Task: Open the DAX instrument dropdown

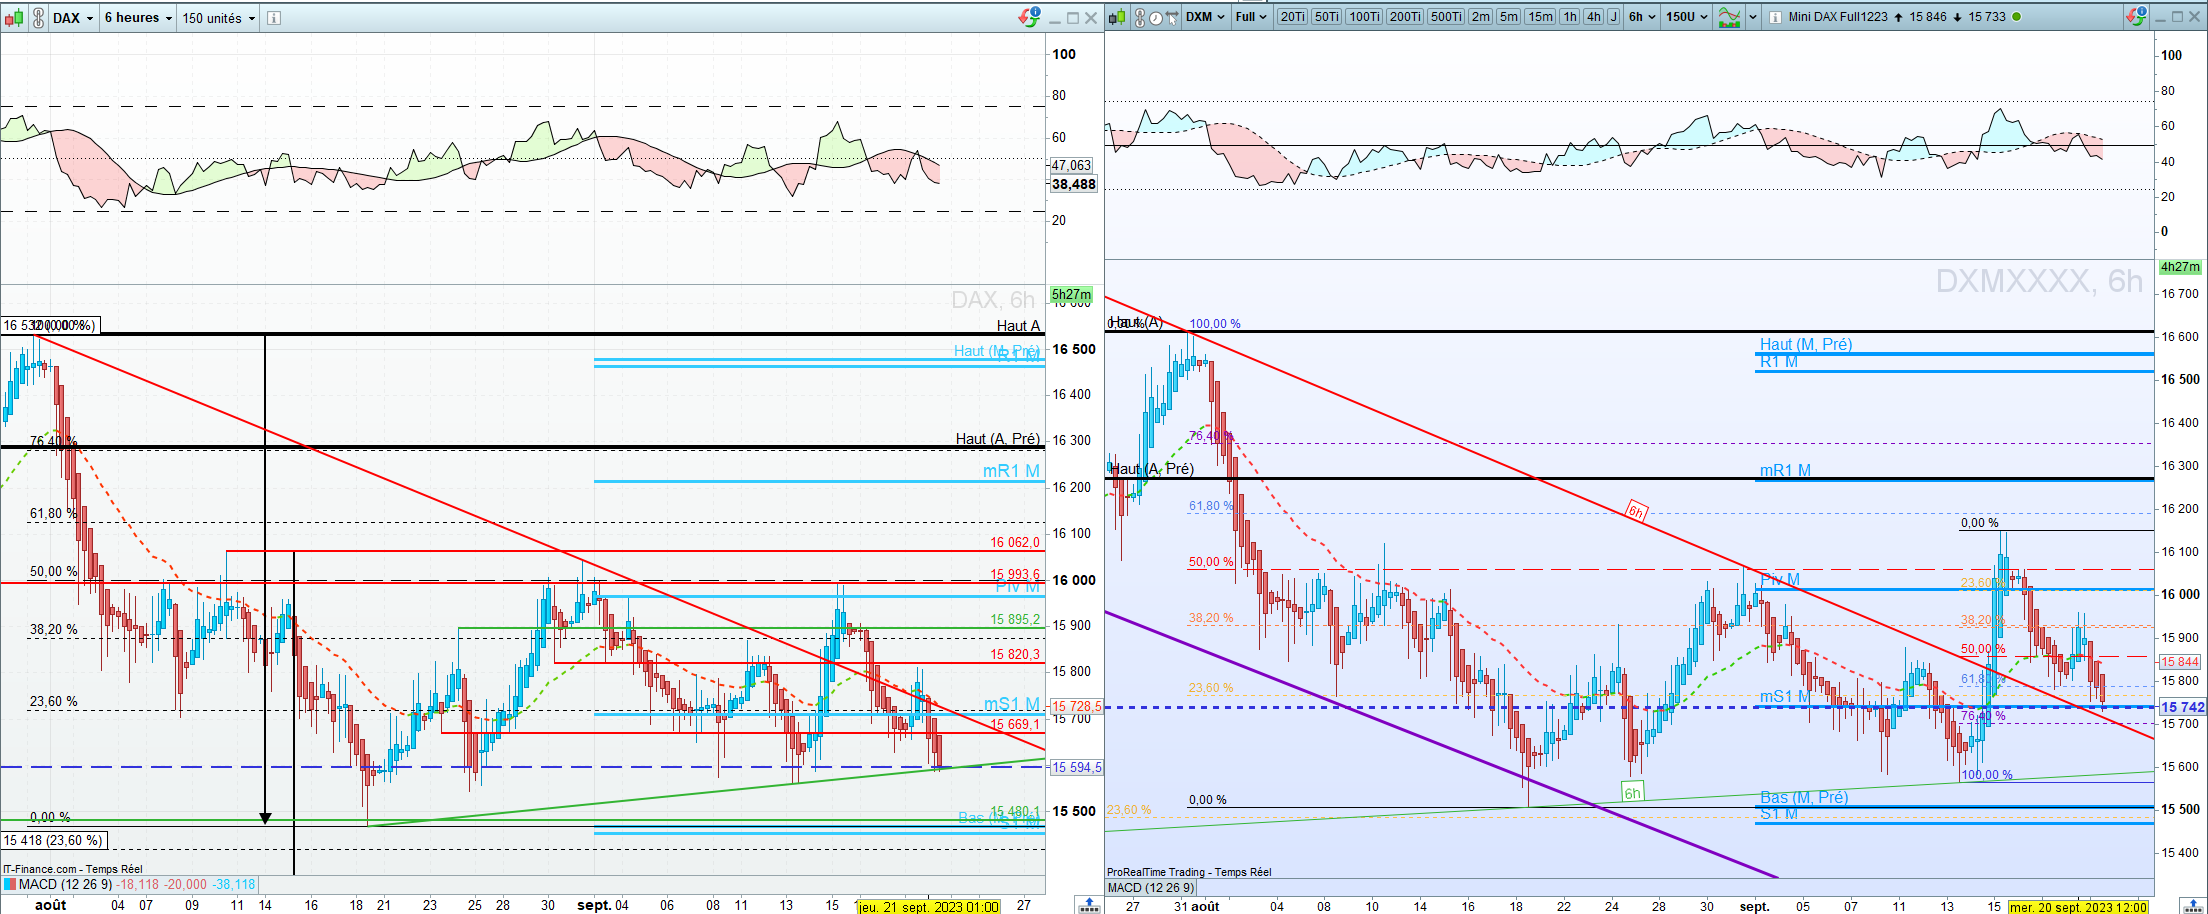Action: [73, 18]
